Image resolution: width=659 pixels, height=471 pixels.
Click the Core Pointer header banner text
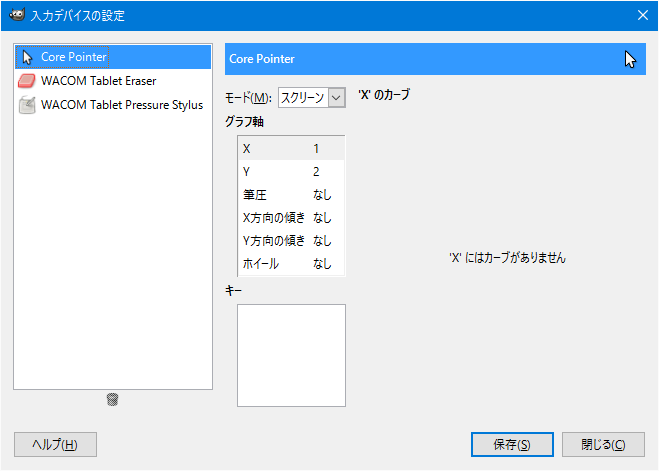click(262, 59)
